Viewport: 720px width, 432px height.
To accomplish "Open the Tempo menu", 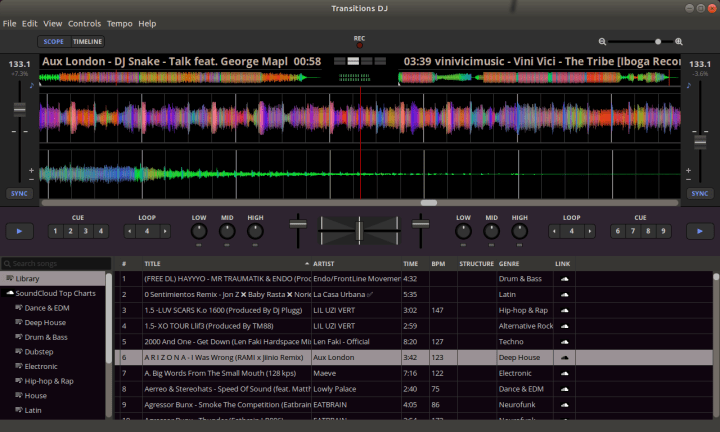I will (x=119, y=23).
